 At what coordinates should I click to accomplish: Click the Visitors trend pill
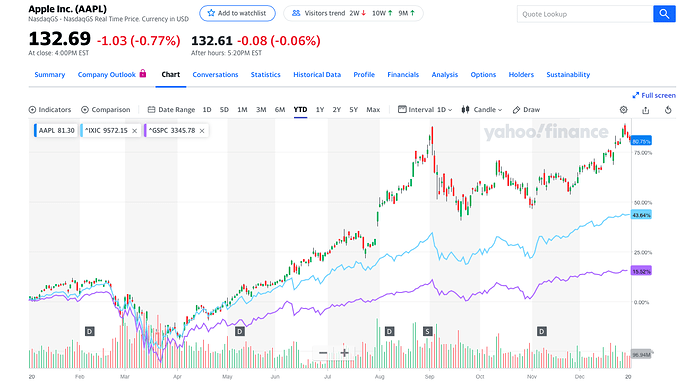coord(353,13)
